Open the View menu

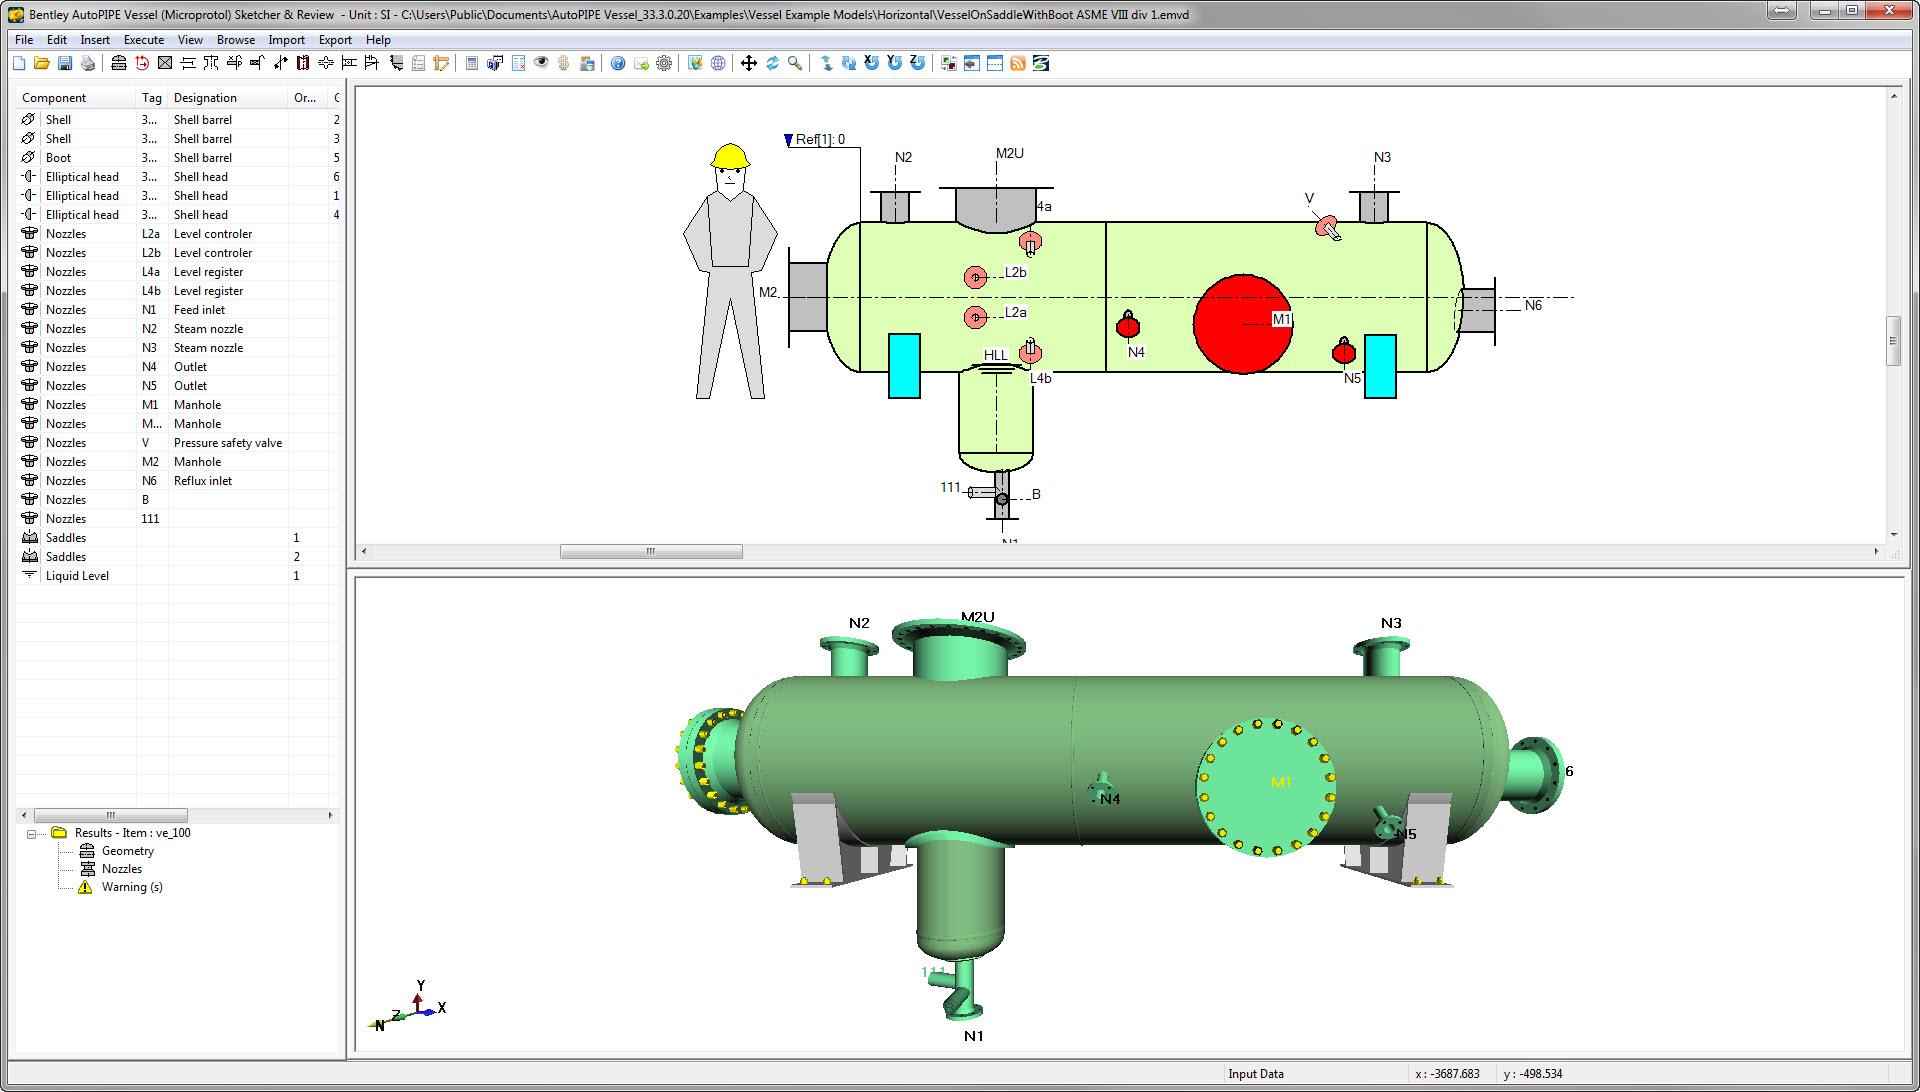coord(190,40)
